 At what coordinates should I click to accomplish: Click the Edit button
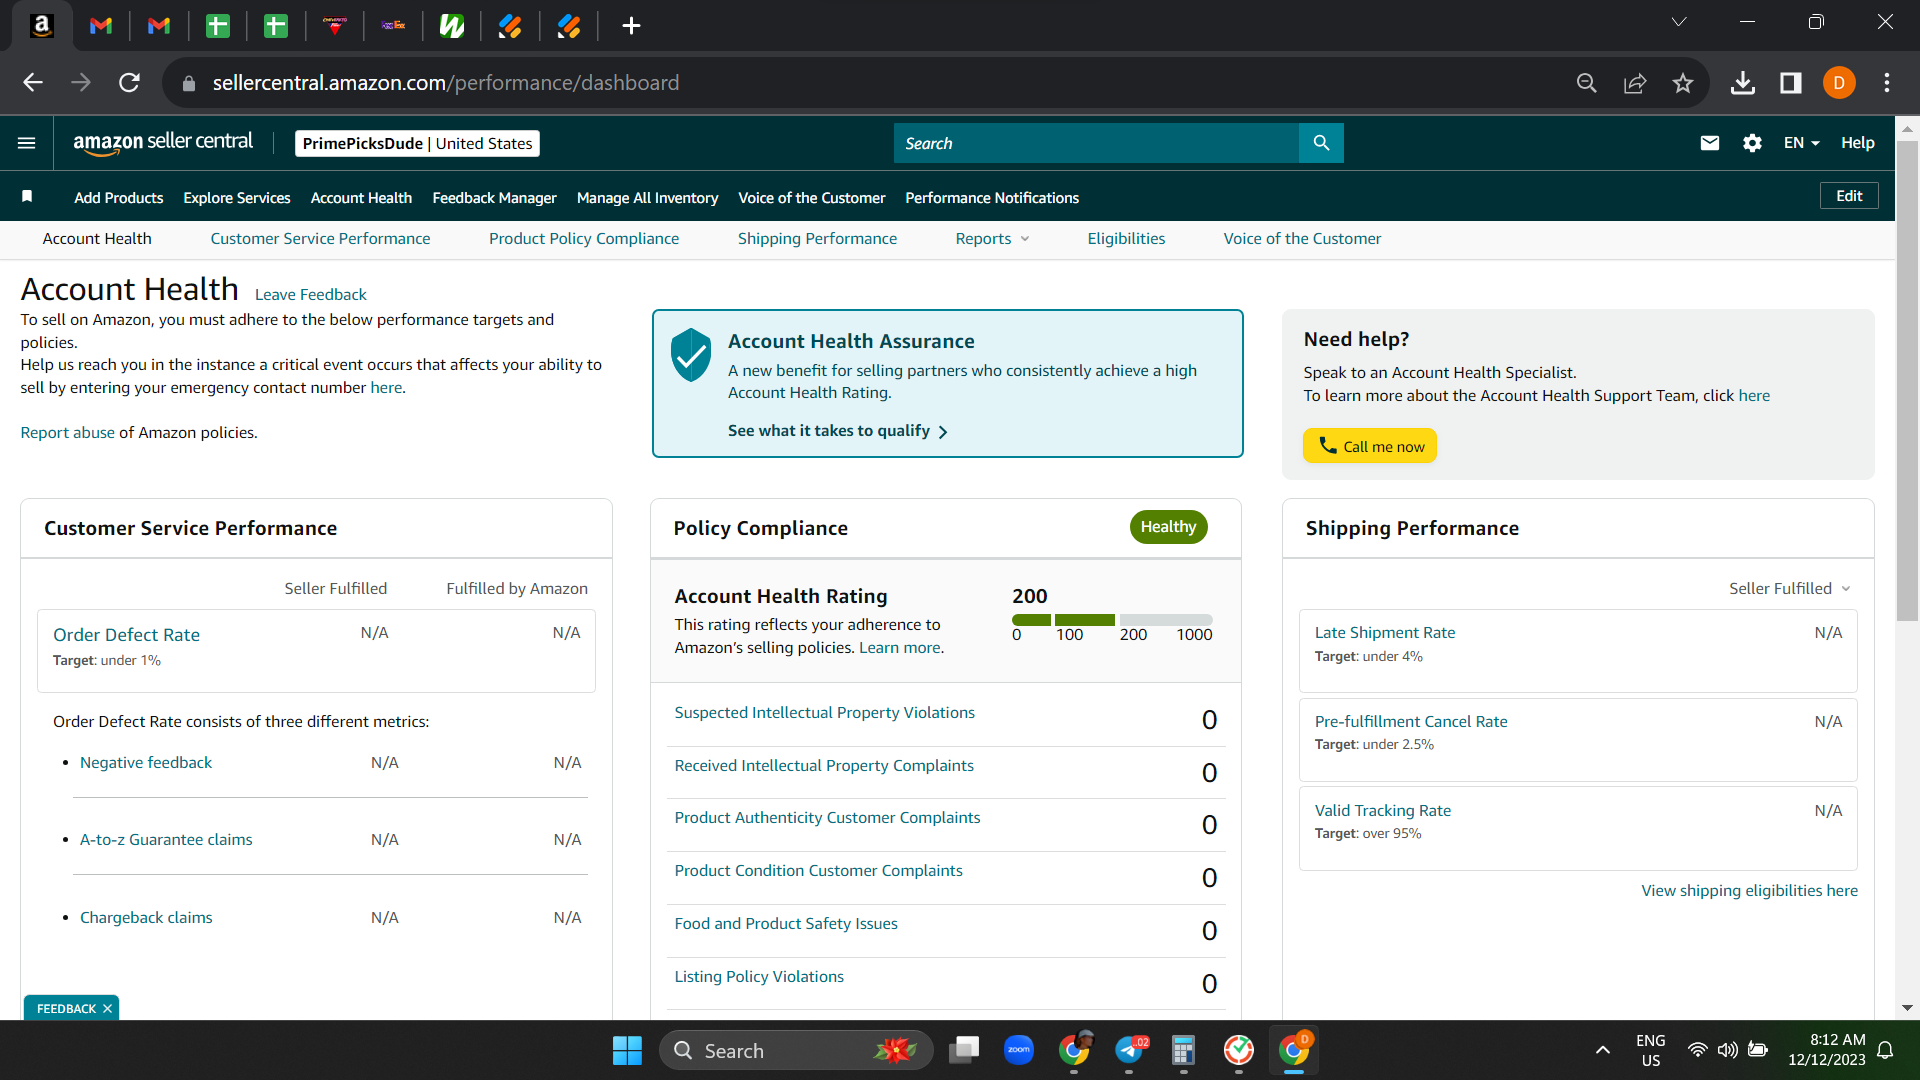(x=1849, y=196)
